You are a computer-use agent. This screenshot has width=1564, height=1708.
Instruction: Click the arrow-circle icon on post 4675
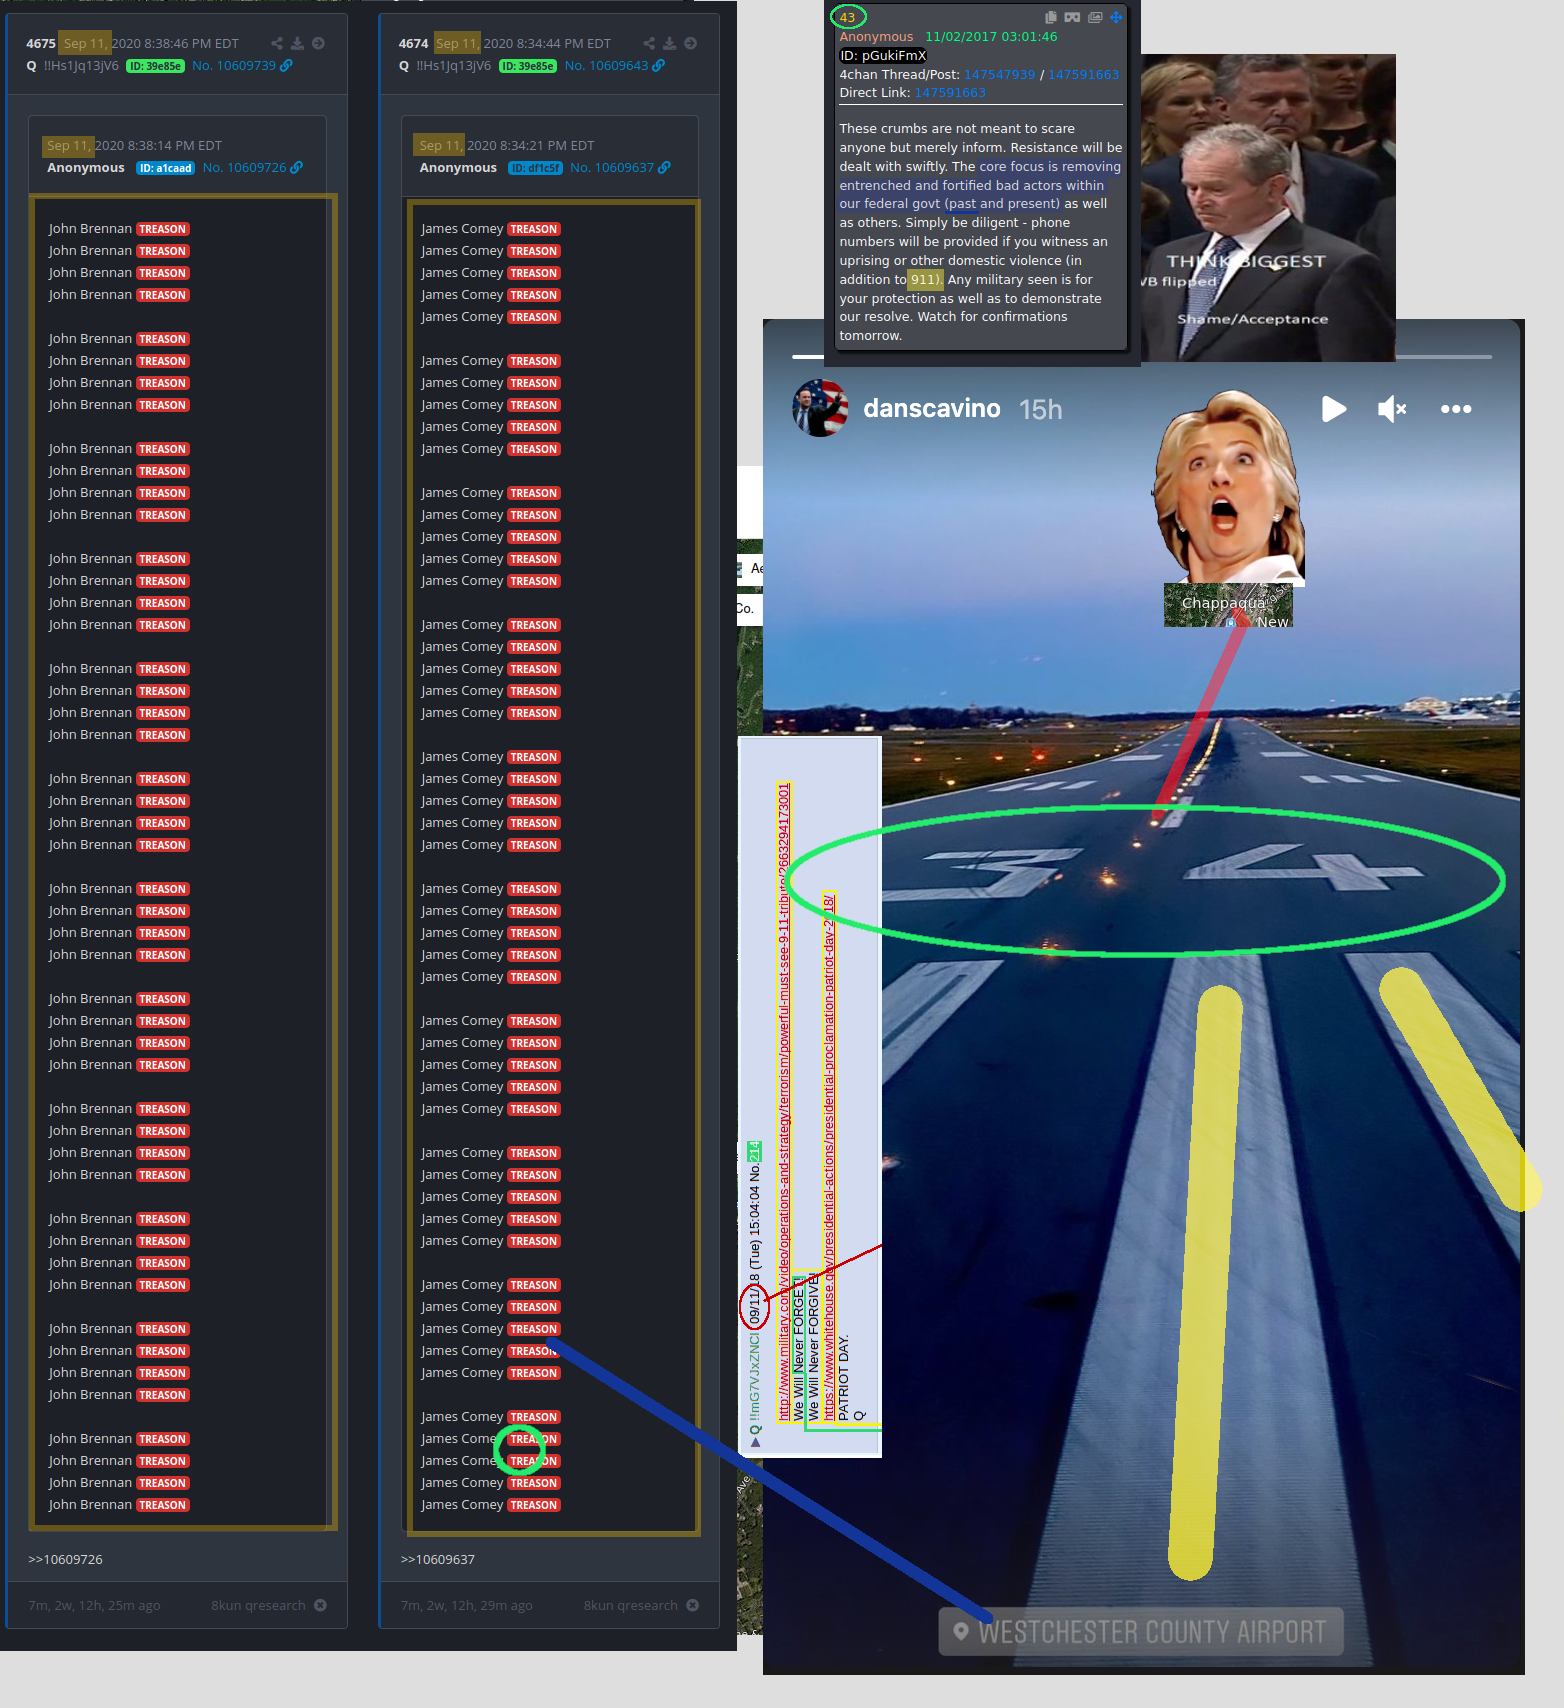[x=318, y=43]
